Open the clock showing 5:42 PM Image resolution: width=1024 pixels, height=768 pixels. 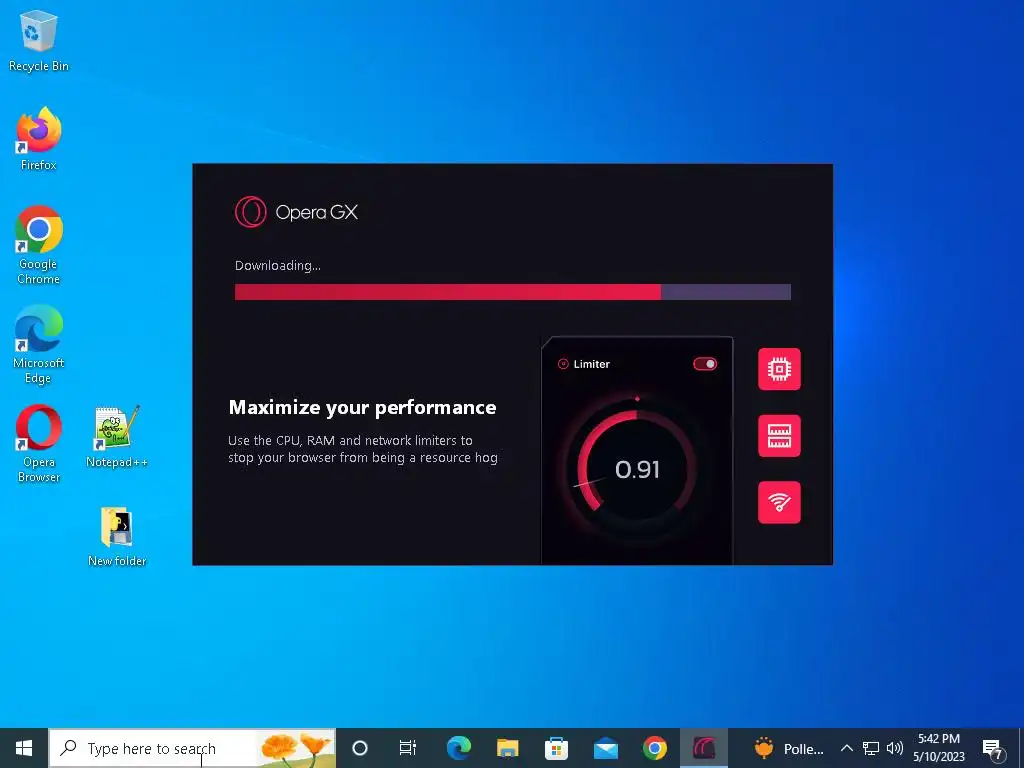(939, 748)
